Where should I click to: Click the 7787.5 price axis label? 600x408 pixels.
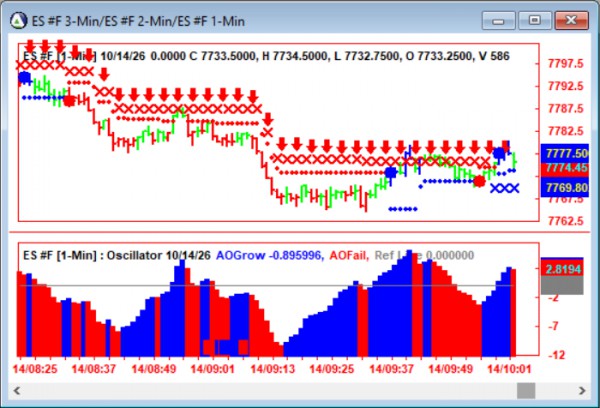coord(566,109)
